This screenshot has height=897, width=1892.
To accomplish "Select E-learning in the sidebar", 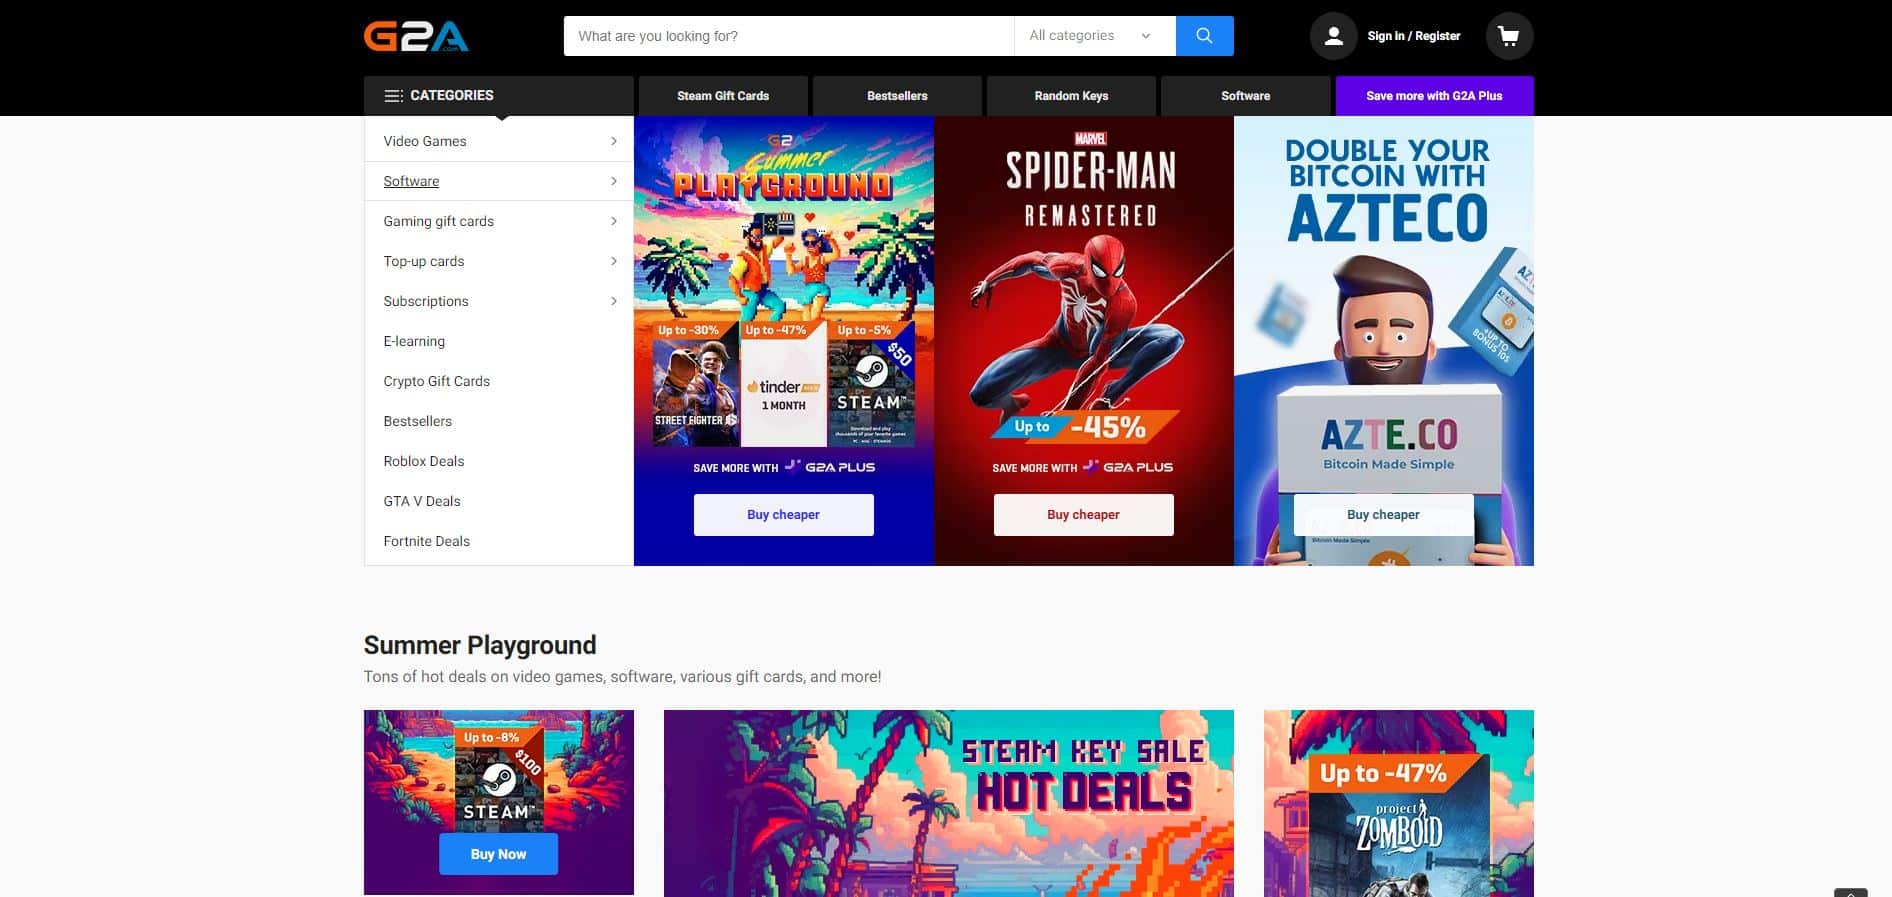I will [x=414, y=341].
